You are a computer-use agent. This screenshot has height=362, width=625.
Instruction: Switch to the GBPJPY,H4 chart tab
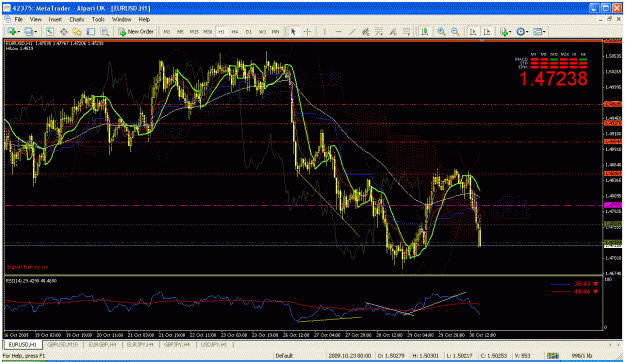pos(177,344)
